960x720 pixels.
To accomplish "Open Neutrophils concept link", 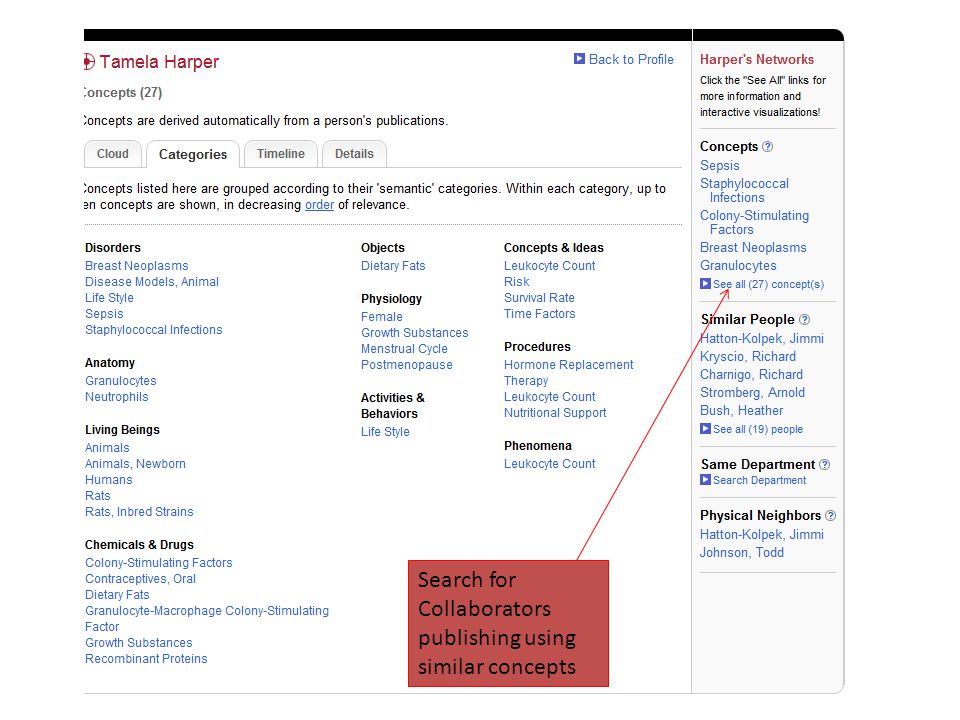I will coord(116,397).
